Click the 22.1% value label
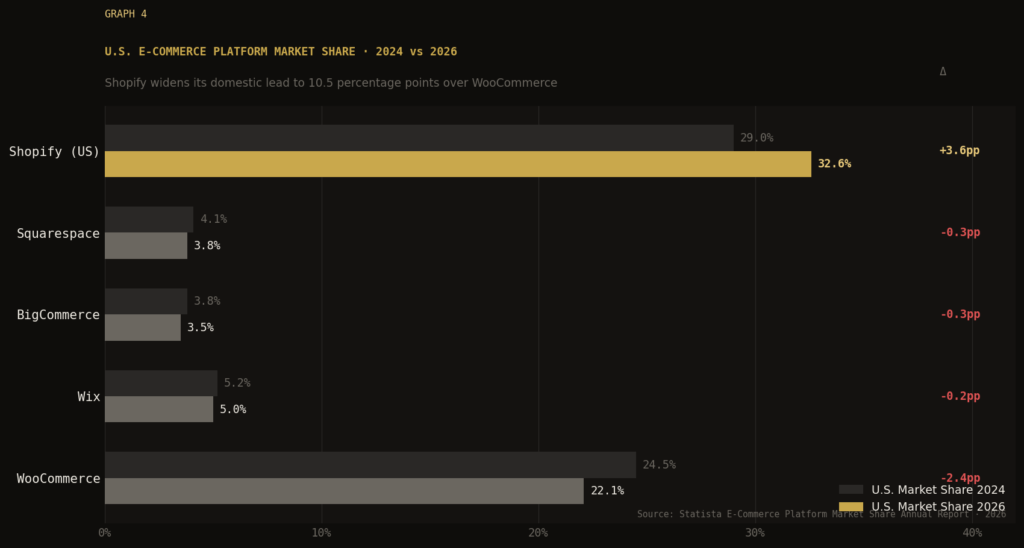This screenshot has width=1024, height=548. point(607,491)
